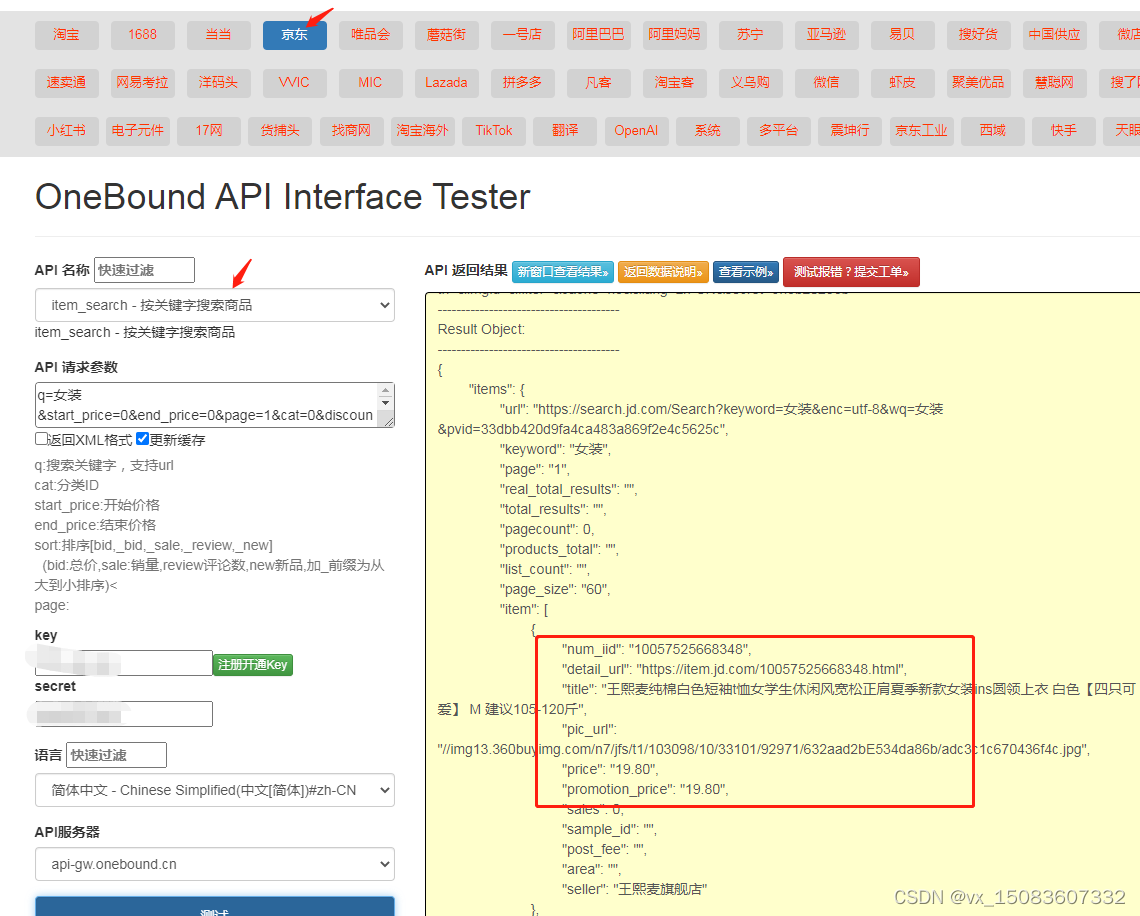Click the 查看示例 button
The image size is (1140, 916).
(746, 272)
